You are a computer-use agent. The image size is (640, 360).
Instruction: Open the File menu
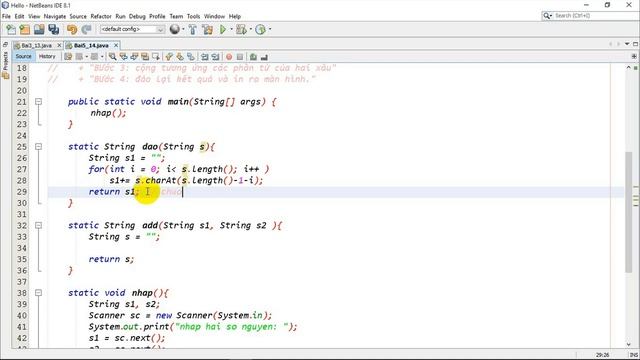pos(6,16)
